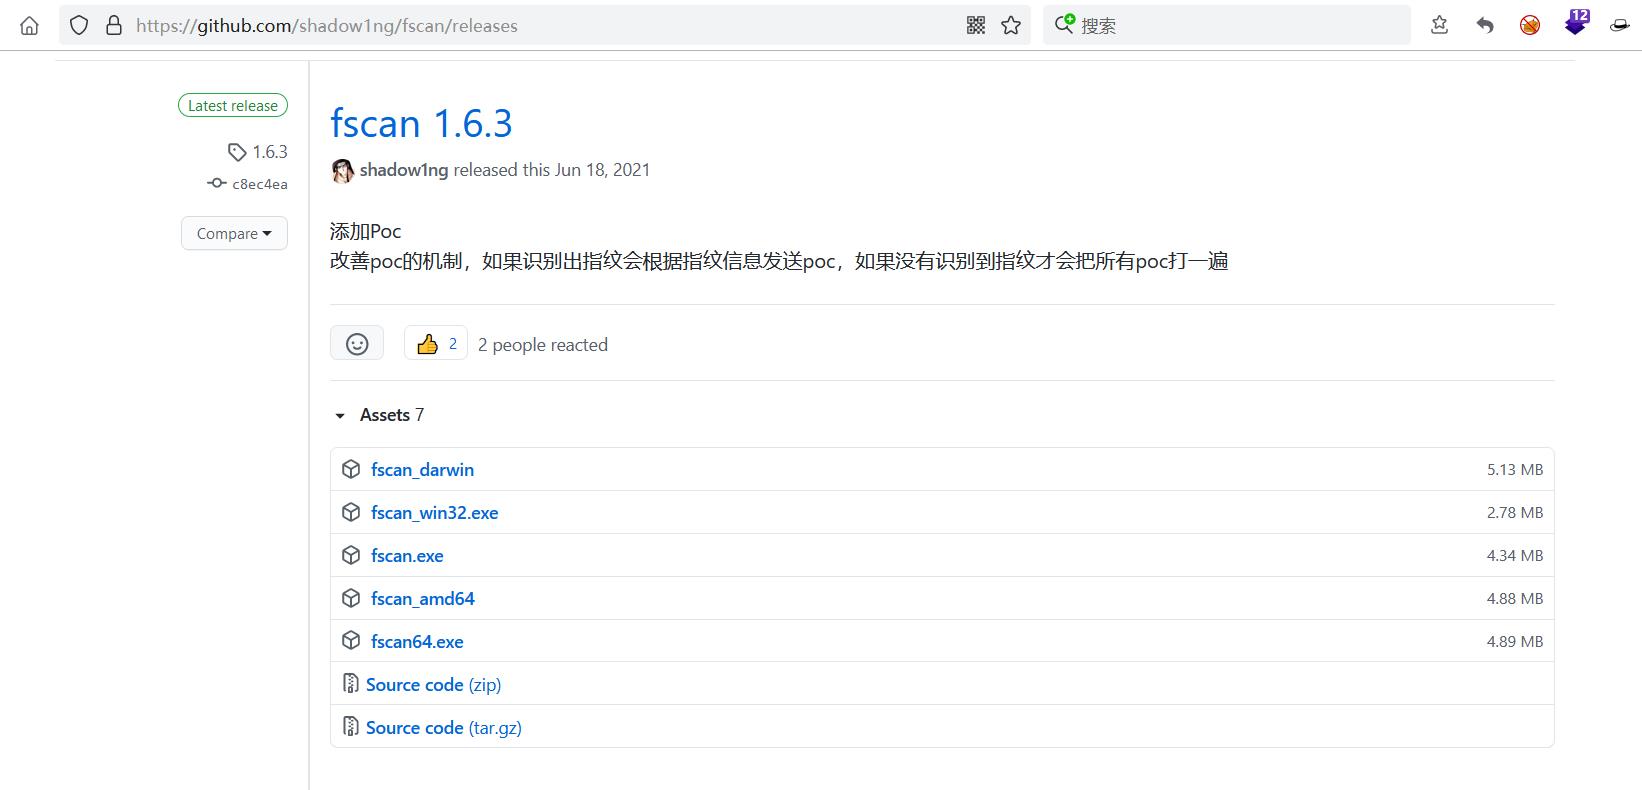Click the 添加Poc release note line
Viewport: 1642px width, 790px height.
pyautogui.click(x=366, y=231)
